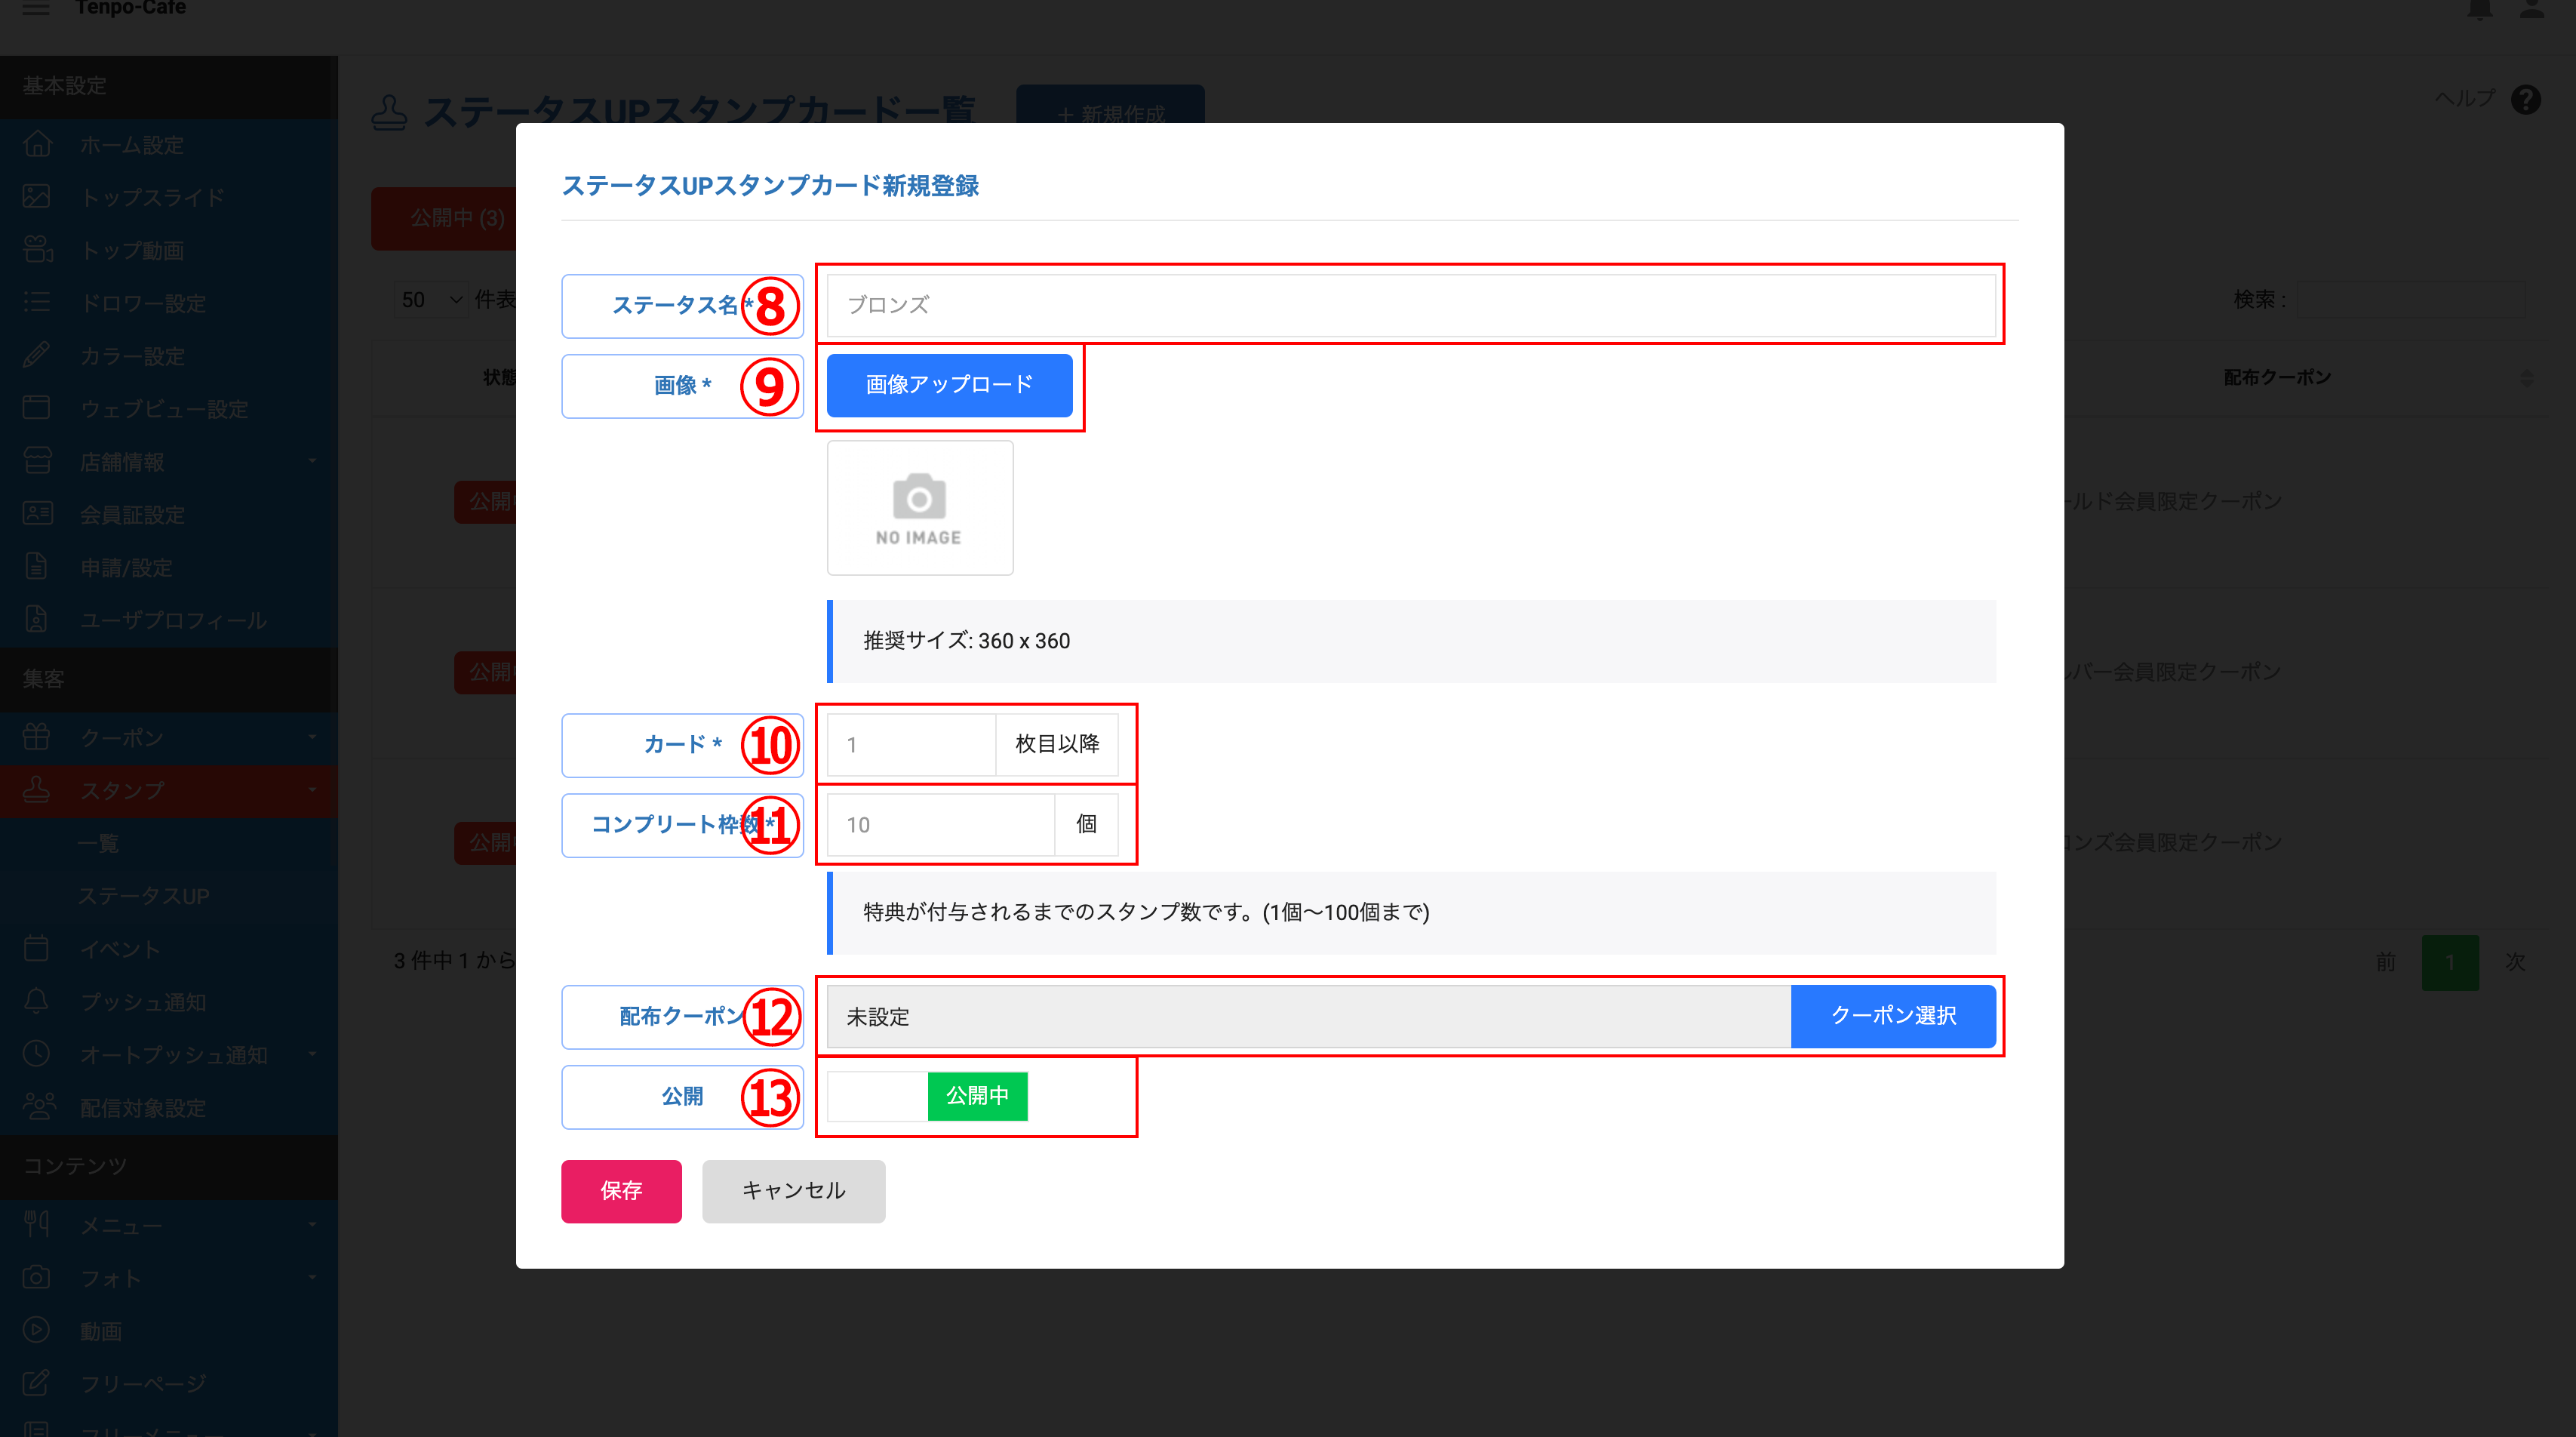Click the gift icon for クーポン
Viewport: 2576px width, 1437px height.
(37, 737)
